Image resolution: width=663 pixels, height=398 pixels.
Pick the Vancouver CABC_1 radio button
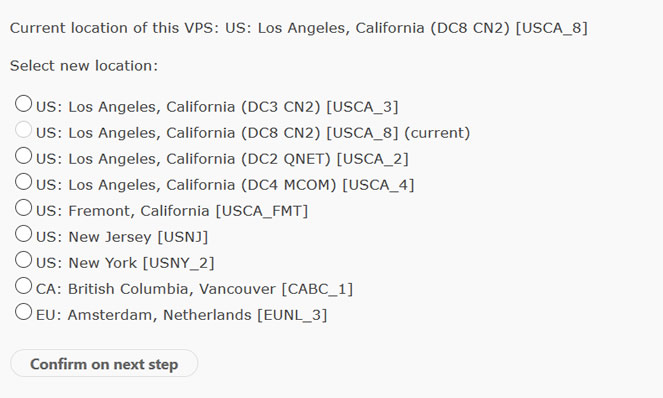pos(23,286)
